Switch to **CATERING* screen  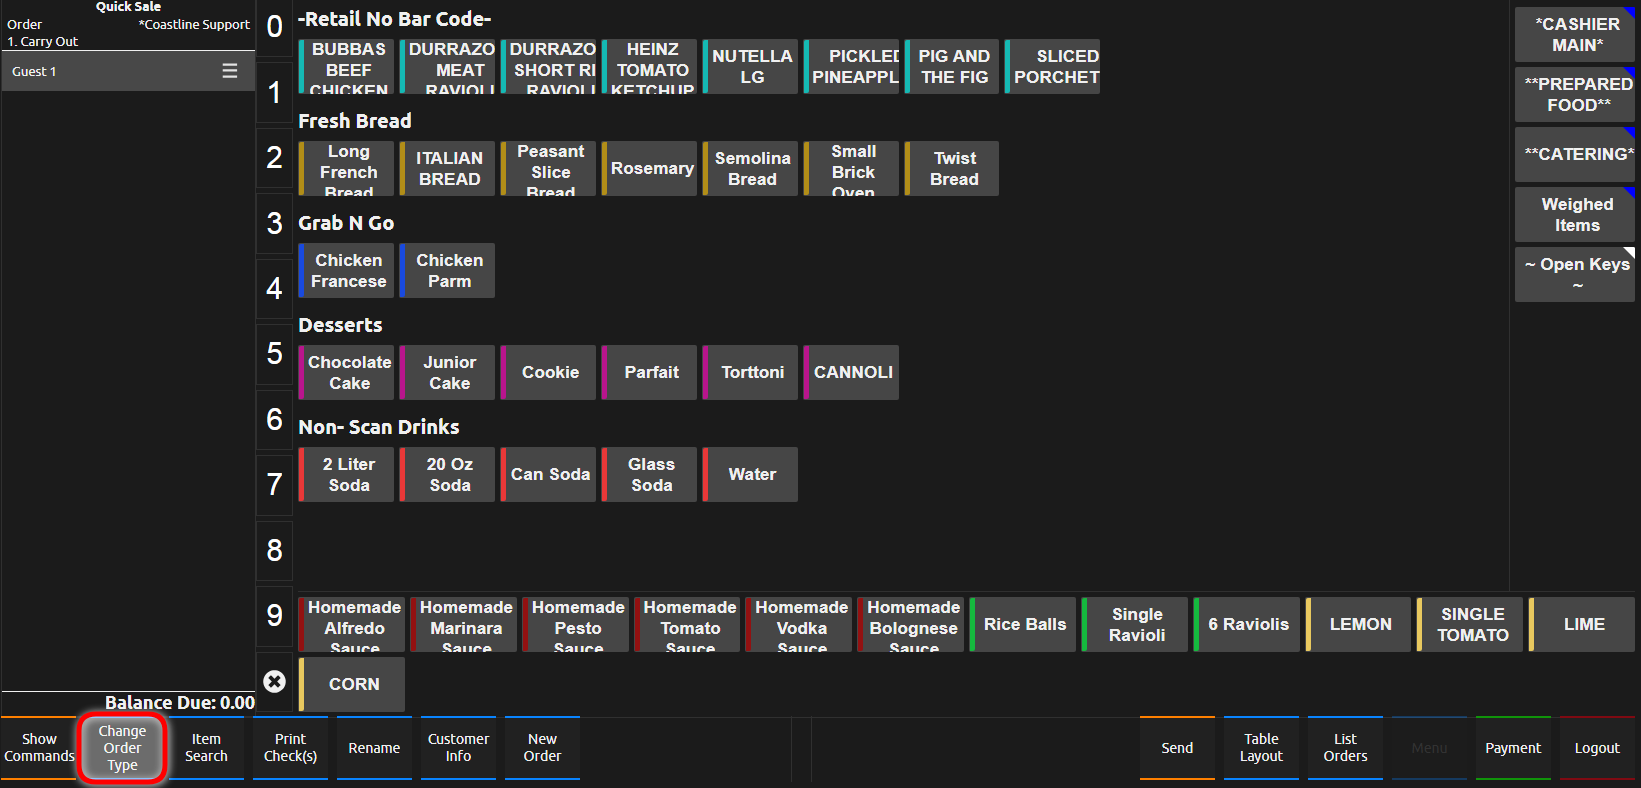coord(1575,154)
